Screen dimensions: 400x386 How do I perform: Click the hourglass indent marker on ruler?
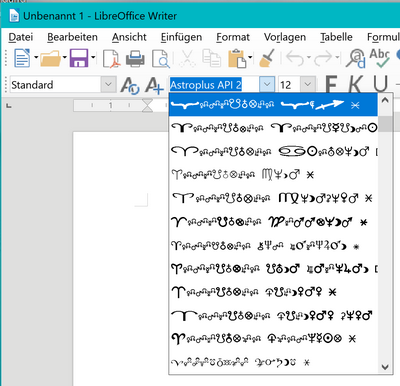(147, 106)
